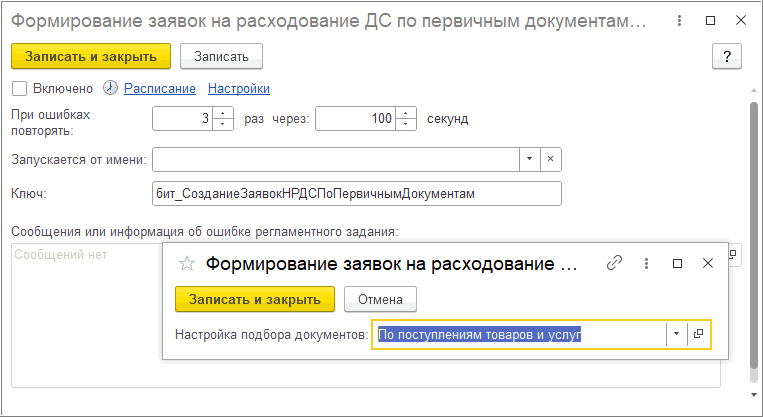Open the Настройки link

[238, 88]
